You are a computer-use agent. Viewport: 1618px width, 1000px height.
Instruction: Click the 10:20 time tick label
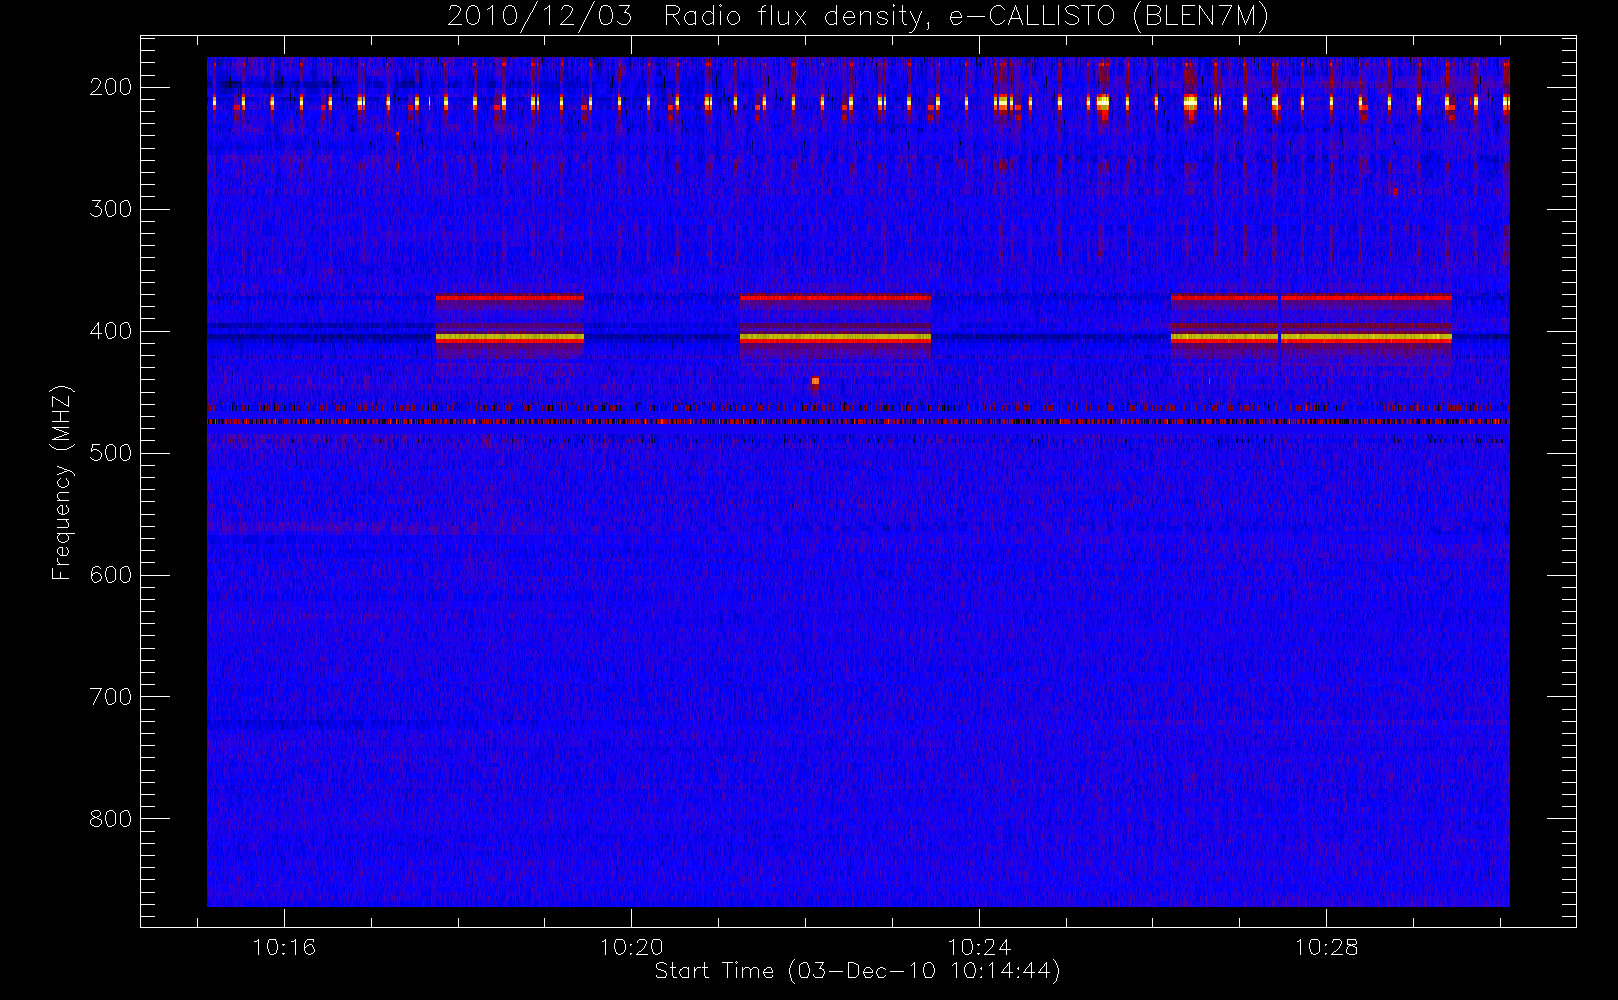coord(631,947)
